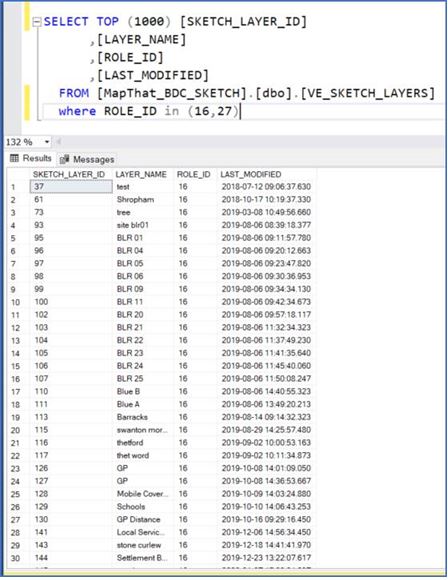Click the 'Blue A' cell

pos(143,404)
